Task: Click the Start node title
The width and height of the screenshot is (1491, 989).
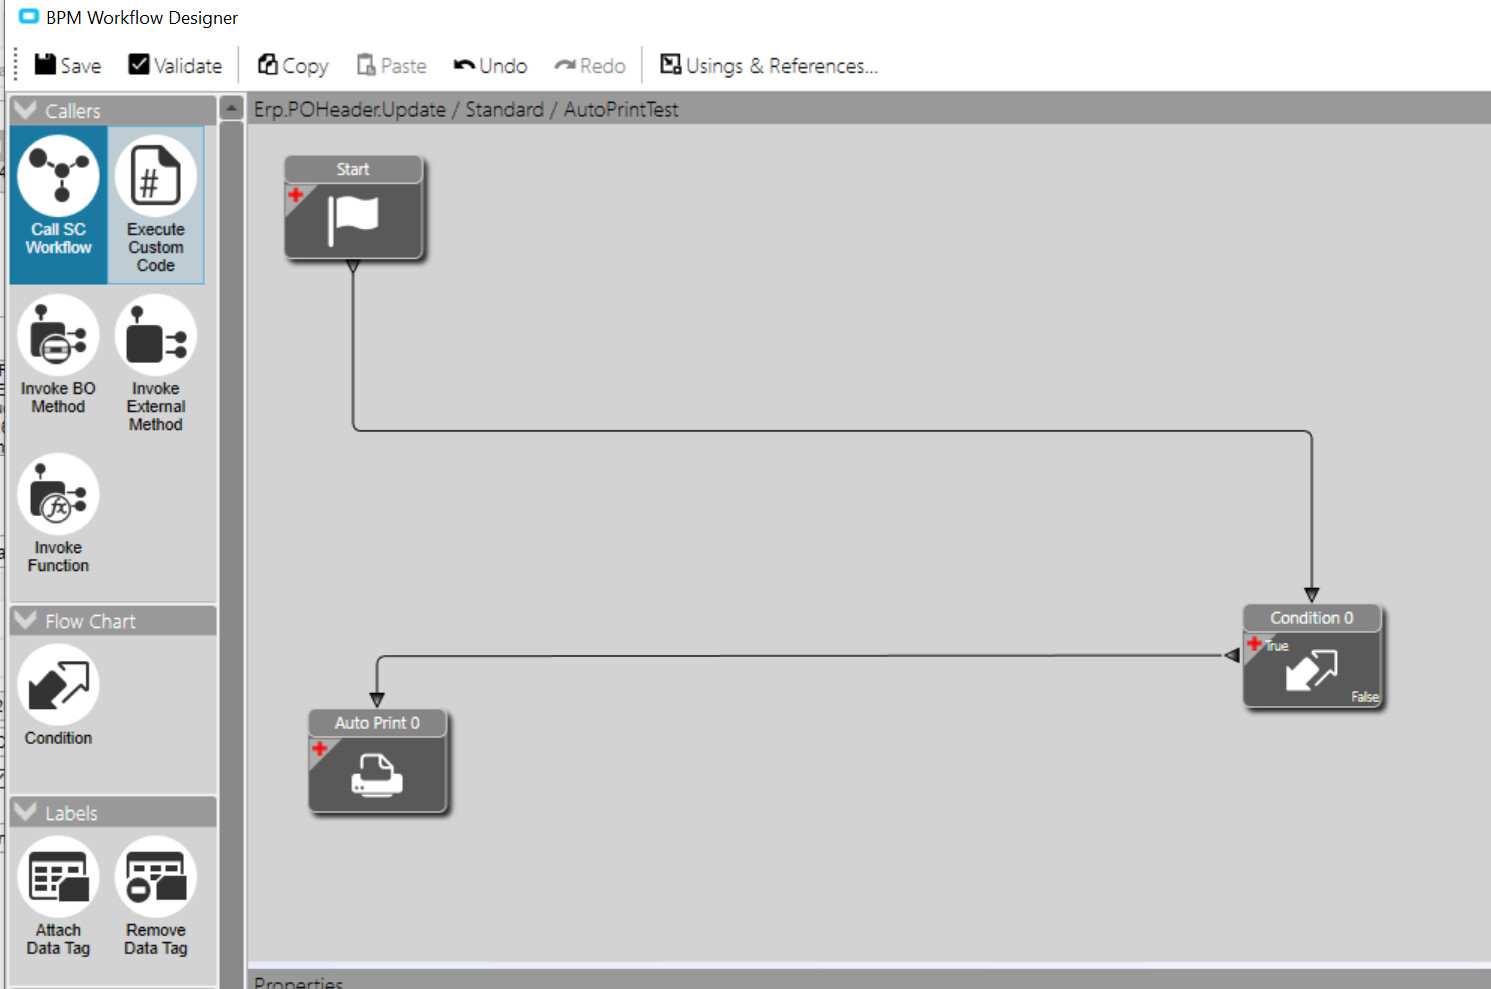Action: click(x=353, y=169)
